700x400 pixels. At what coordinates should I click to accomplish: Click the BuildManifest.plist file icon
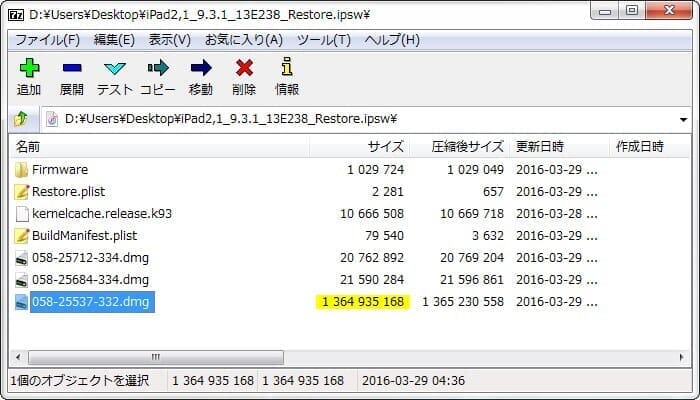click(x=21, y=235)
